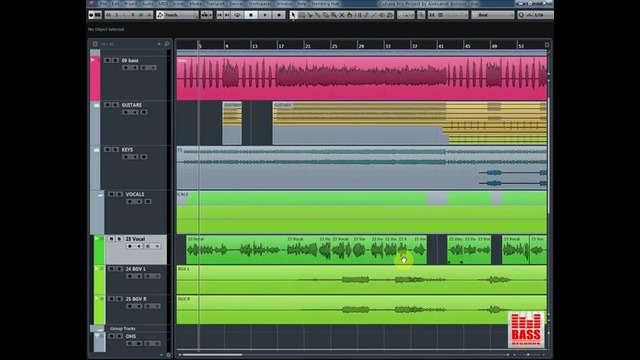The width and height of the screenshot is (640, 360).
Task: Record-enable the 09 bass track
Action: (x=126, y=68)
